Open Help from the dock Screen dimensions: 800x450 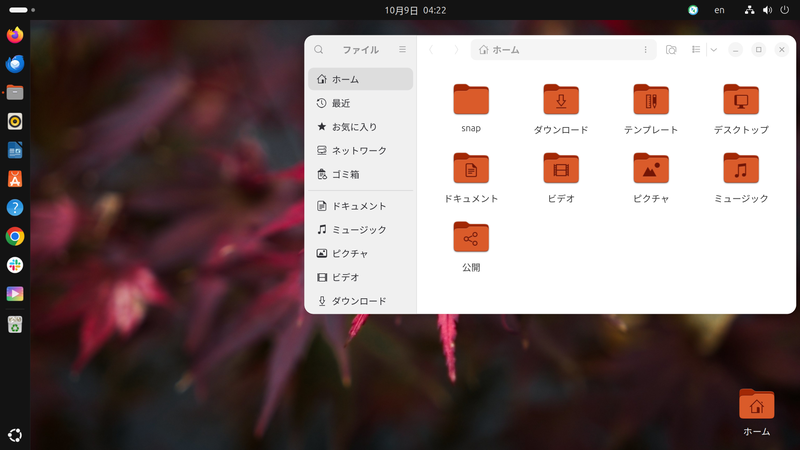click(15, 208)
